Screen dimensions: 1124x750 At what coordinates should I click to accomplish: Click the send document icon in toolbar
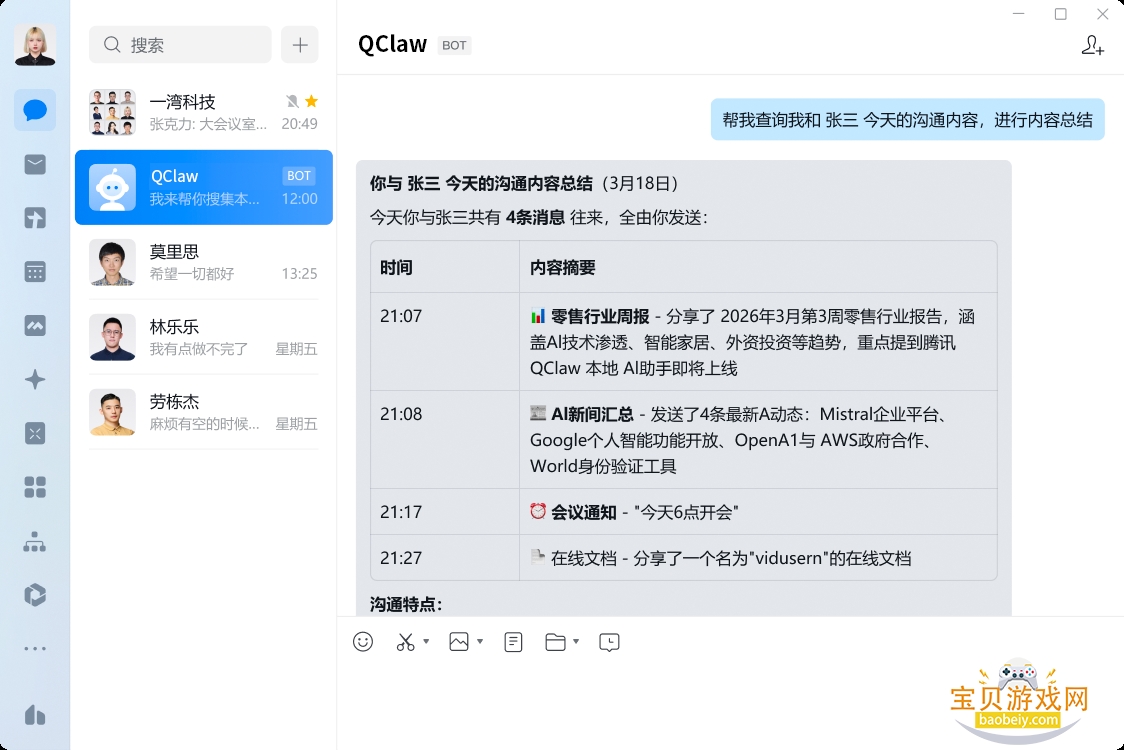tap(513, 642)
